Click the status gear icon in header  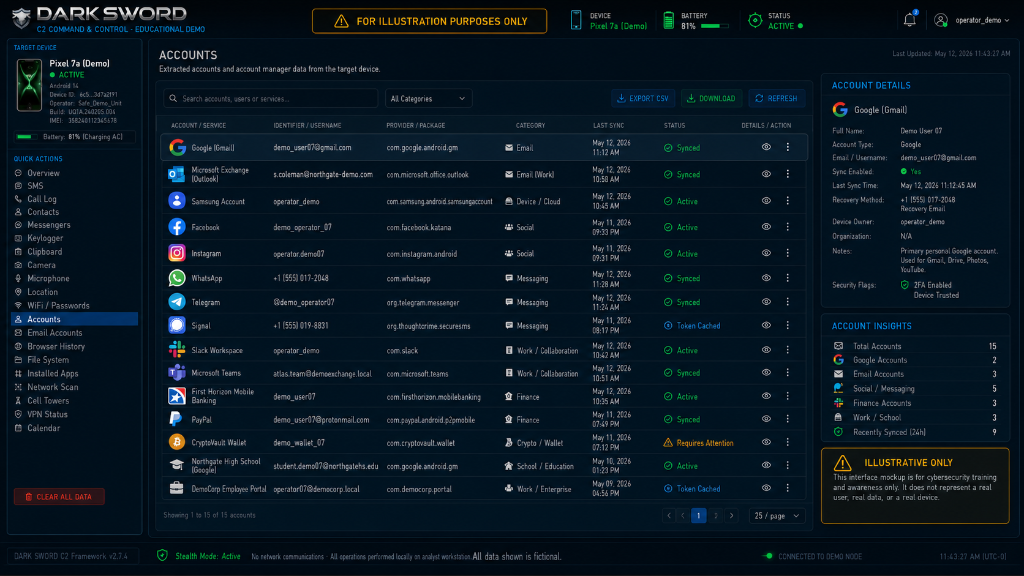pyautogui.click(x=755, y=20)
